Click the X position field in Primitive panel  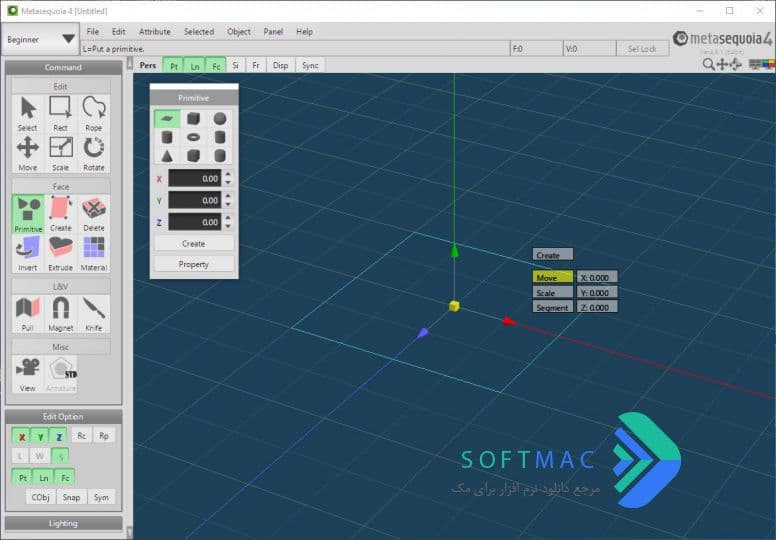tap(194, 178)
